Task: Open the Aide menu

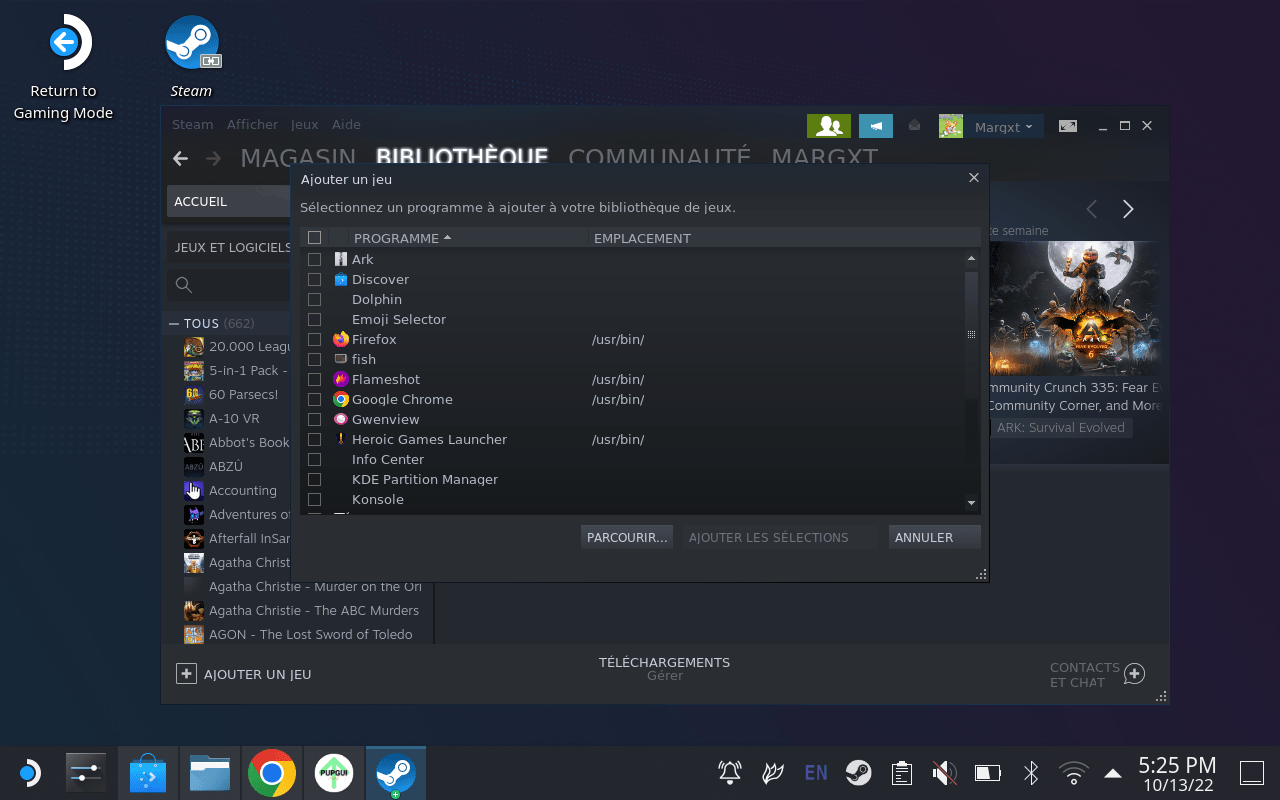Action: [346, 125]
